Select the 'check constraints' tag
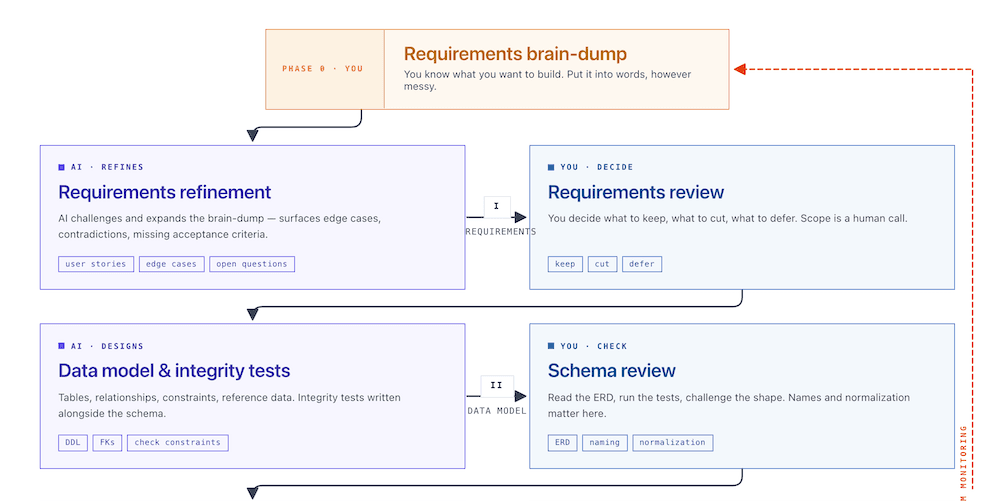The image size is (1000, 501). pyautogui.click(x=177, y=442)
